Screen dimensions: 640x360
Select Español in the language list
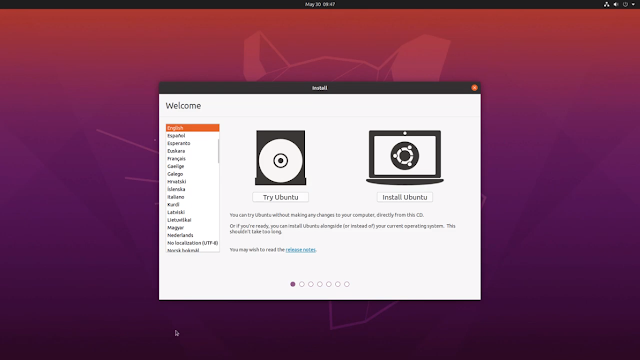coord(192,136)
